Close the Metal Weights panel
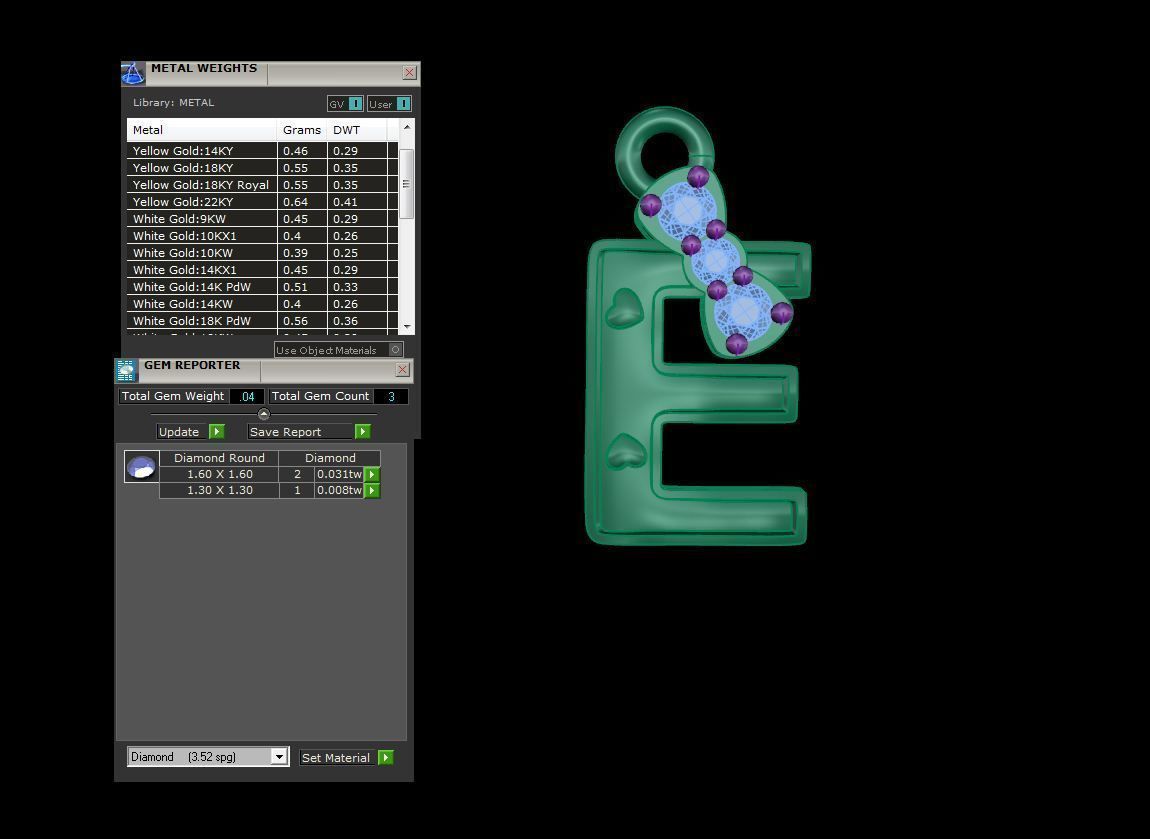 pos(409,73)
